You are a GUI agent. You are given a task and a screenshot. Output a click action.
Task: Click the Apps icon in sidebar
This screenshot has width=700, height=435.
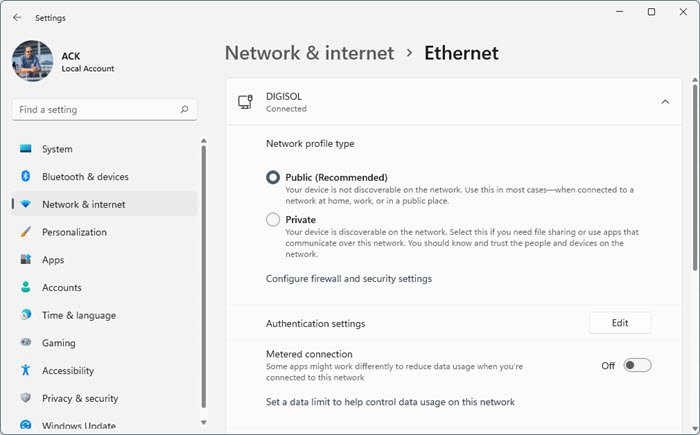26,260
